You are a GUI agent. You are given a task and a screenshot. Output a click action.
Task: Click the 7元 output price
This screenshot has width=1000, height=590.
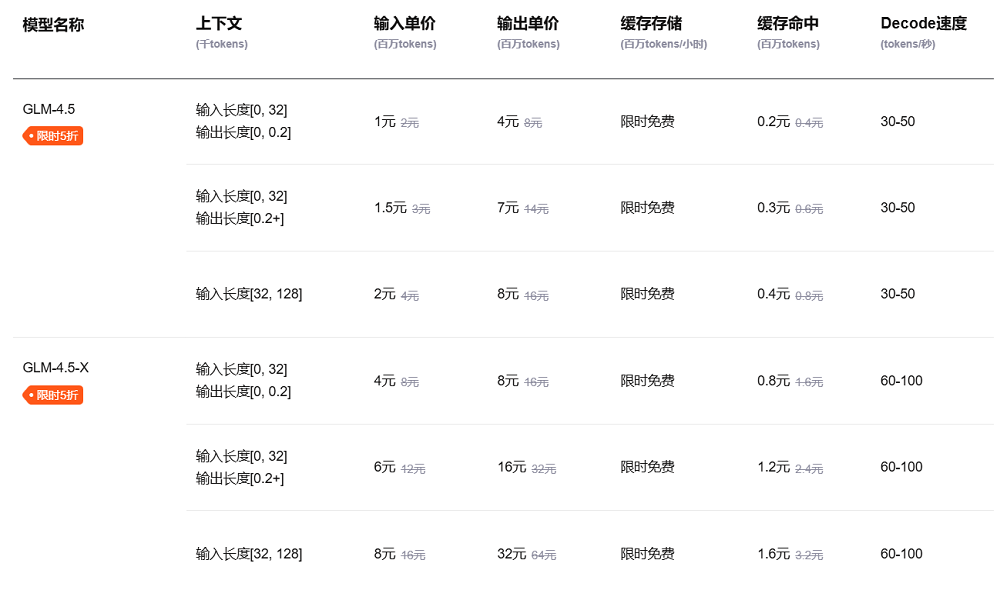(x=508, y=208)
